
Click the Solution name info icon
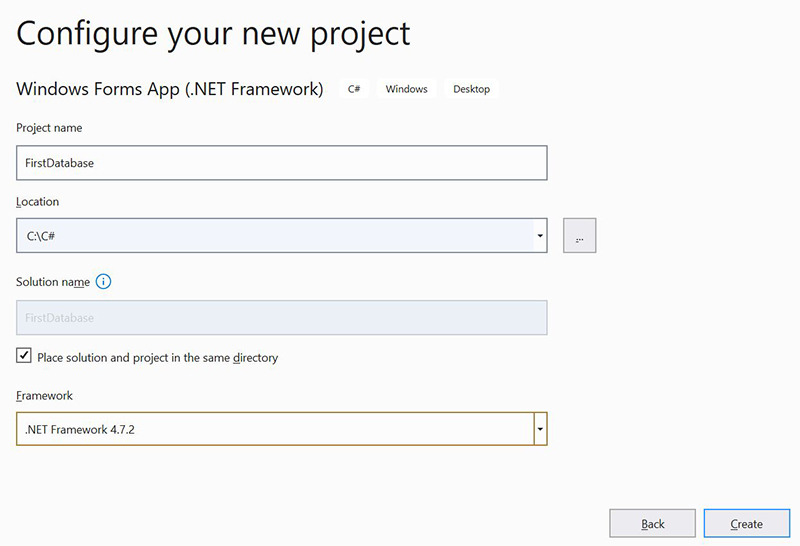click(104, 282)
